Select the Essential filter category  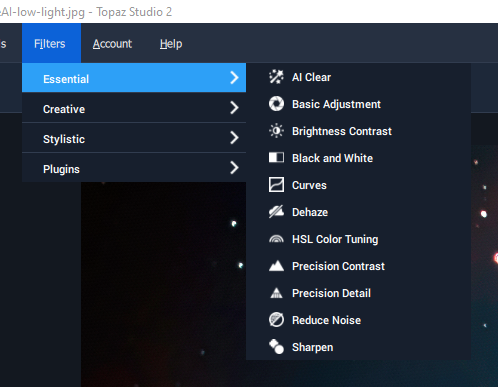click(134, 78)
